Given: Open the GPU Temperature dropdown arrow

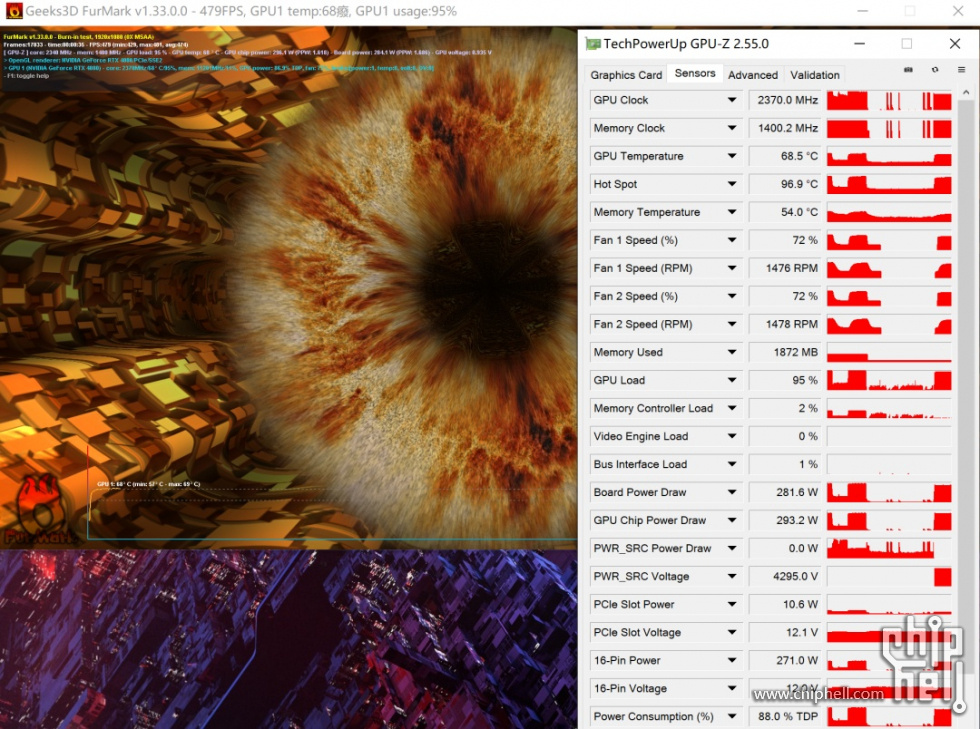Looking at the screenshot, I should coord(731,156).
